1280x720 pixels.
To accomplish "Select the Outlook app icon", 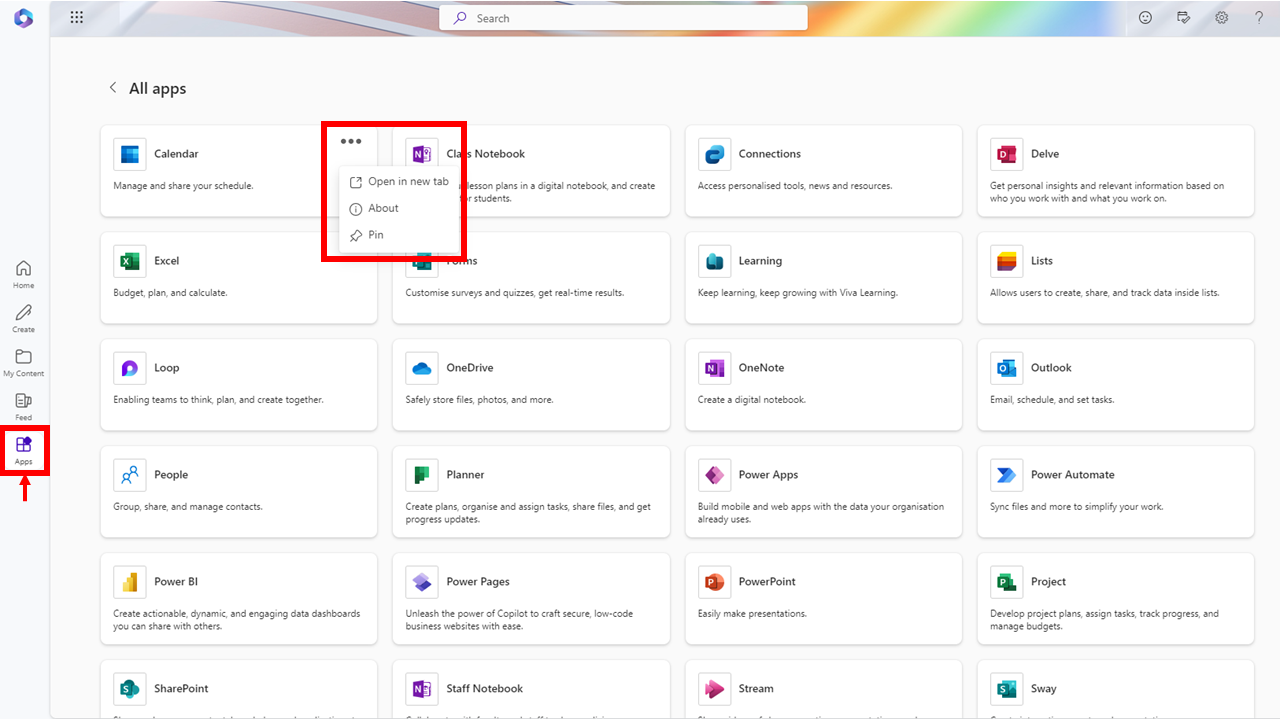I will point(1006,367).
